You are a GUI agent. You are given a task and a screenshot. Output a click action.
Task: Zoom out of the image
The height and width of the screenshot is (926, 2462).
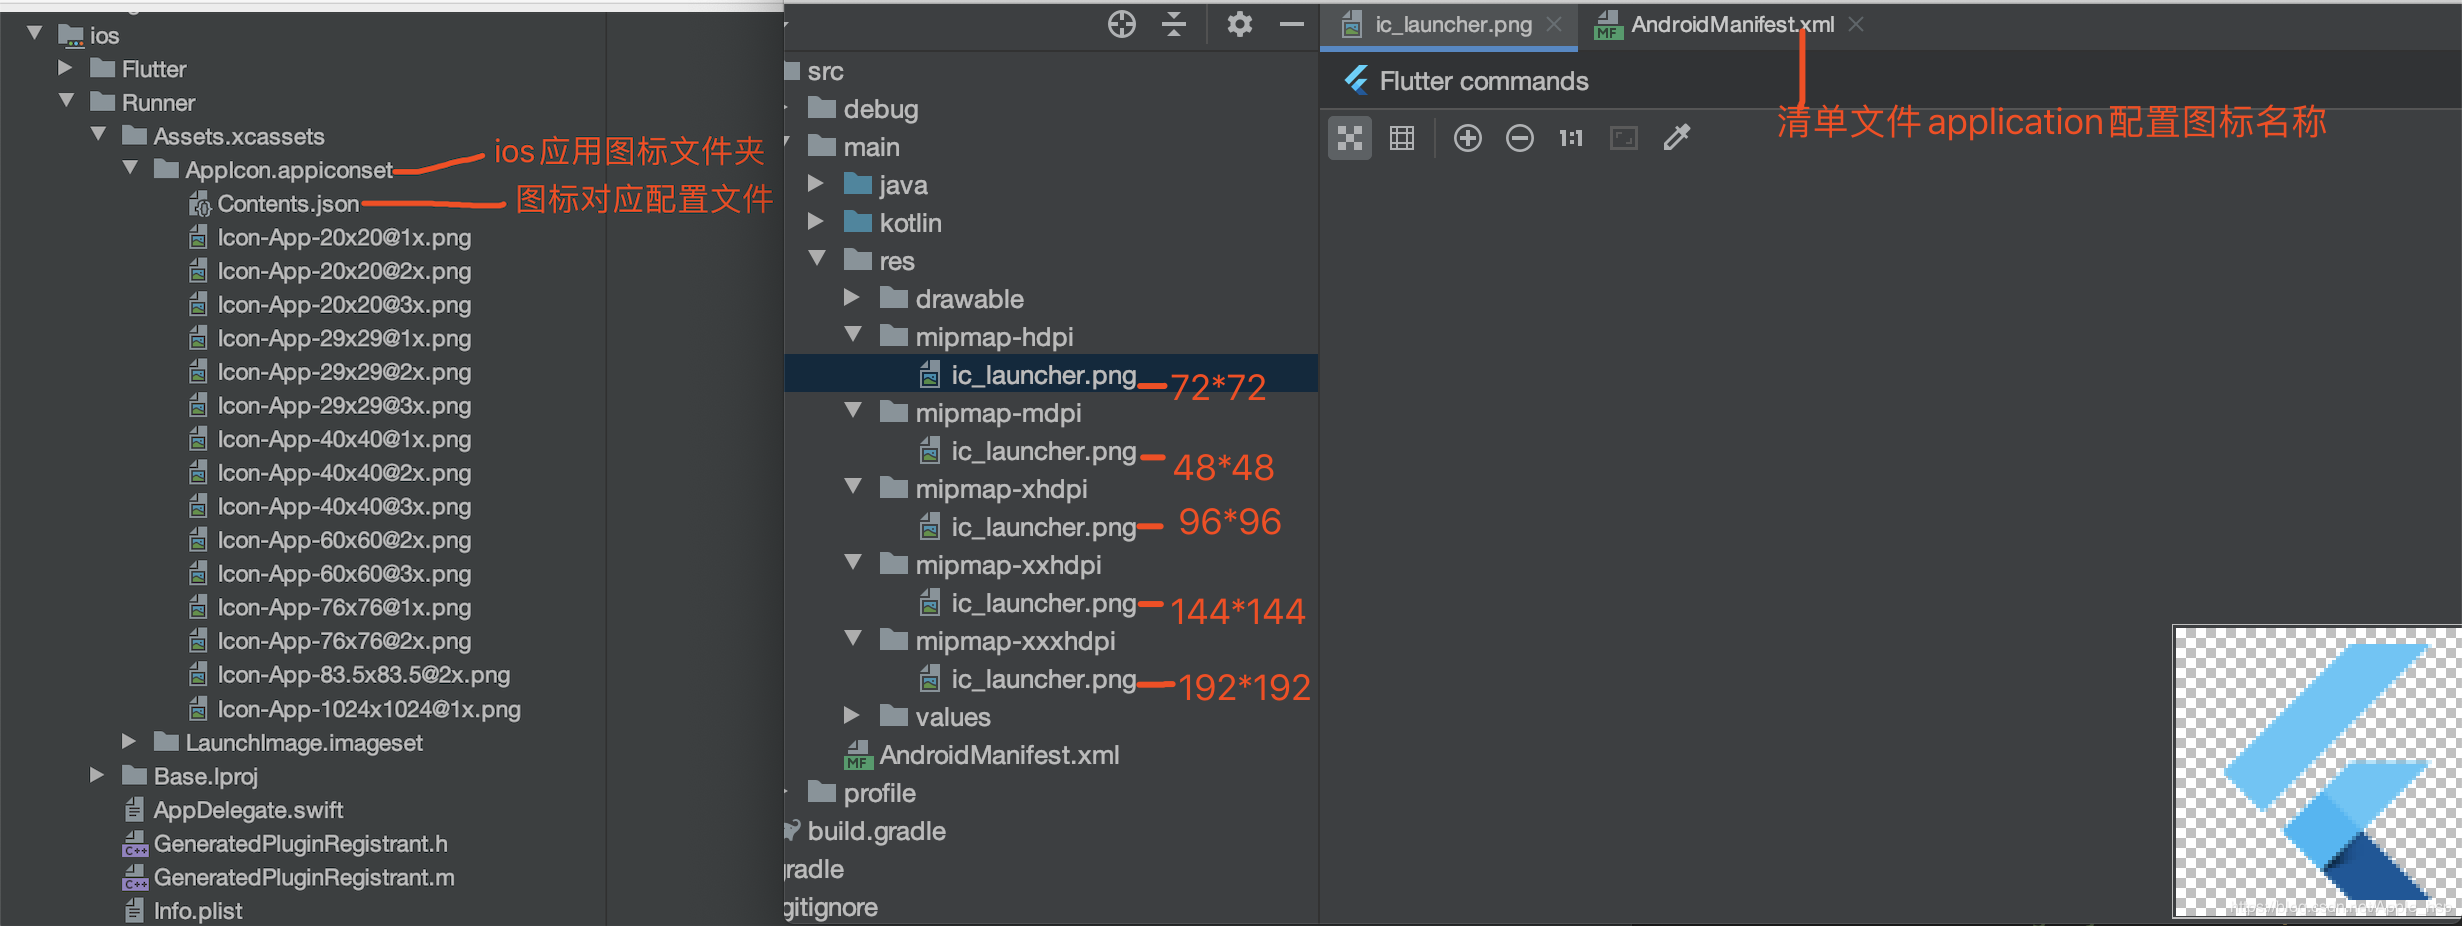(1520, 138)
